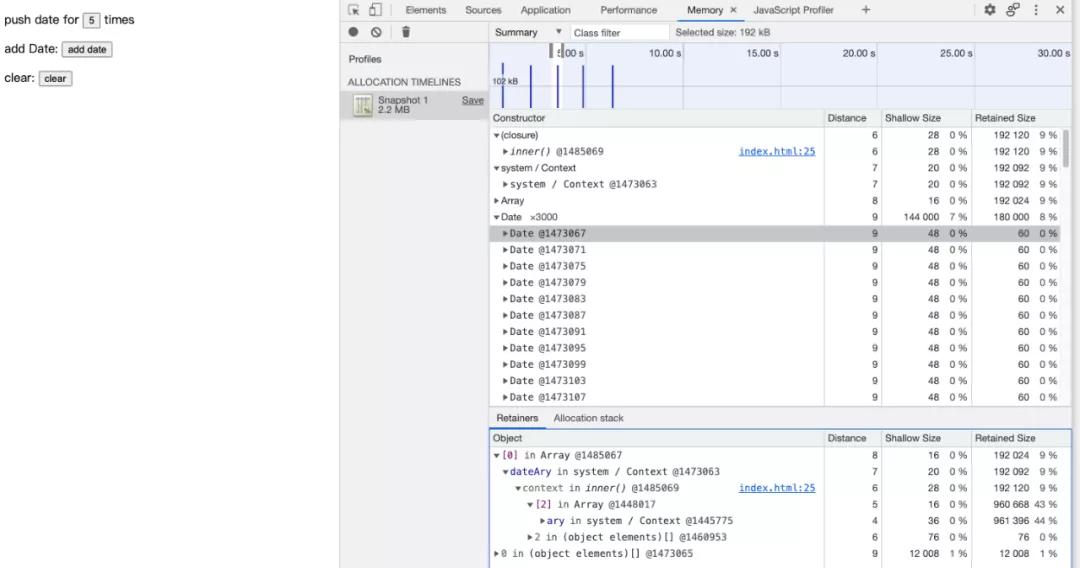Clear all profiles icon
This screenshot has height=568, width=1080.
pos(376,32)
